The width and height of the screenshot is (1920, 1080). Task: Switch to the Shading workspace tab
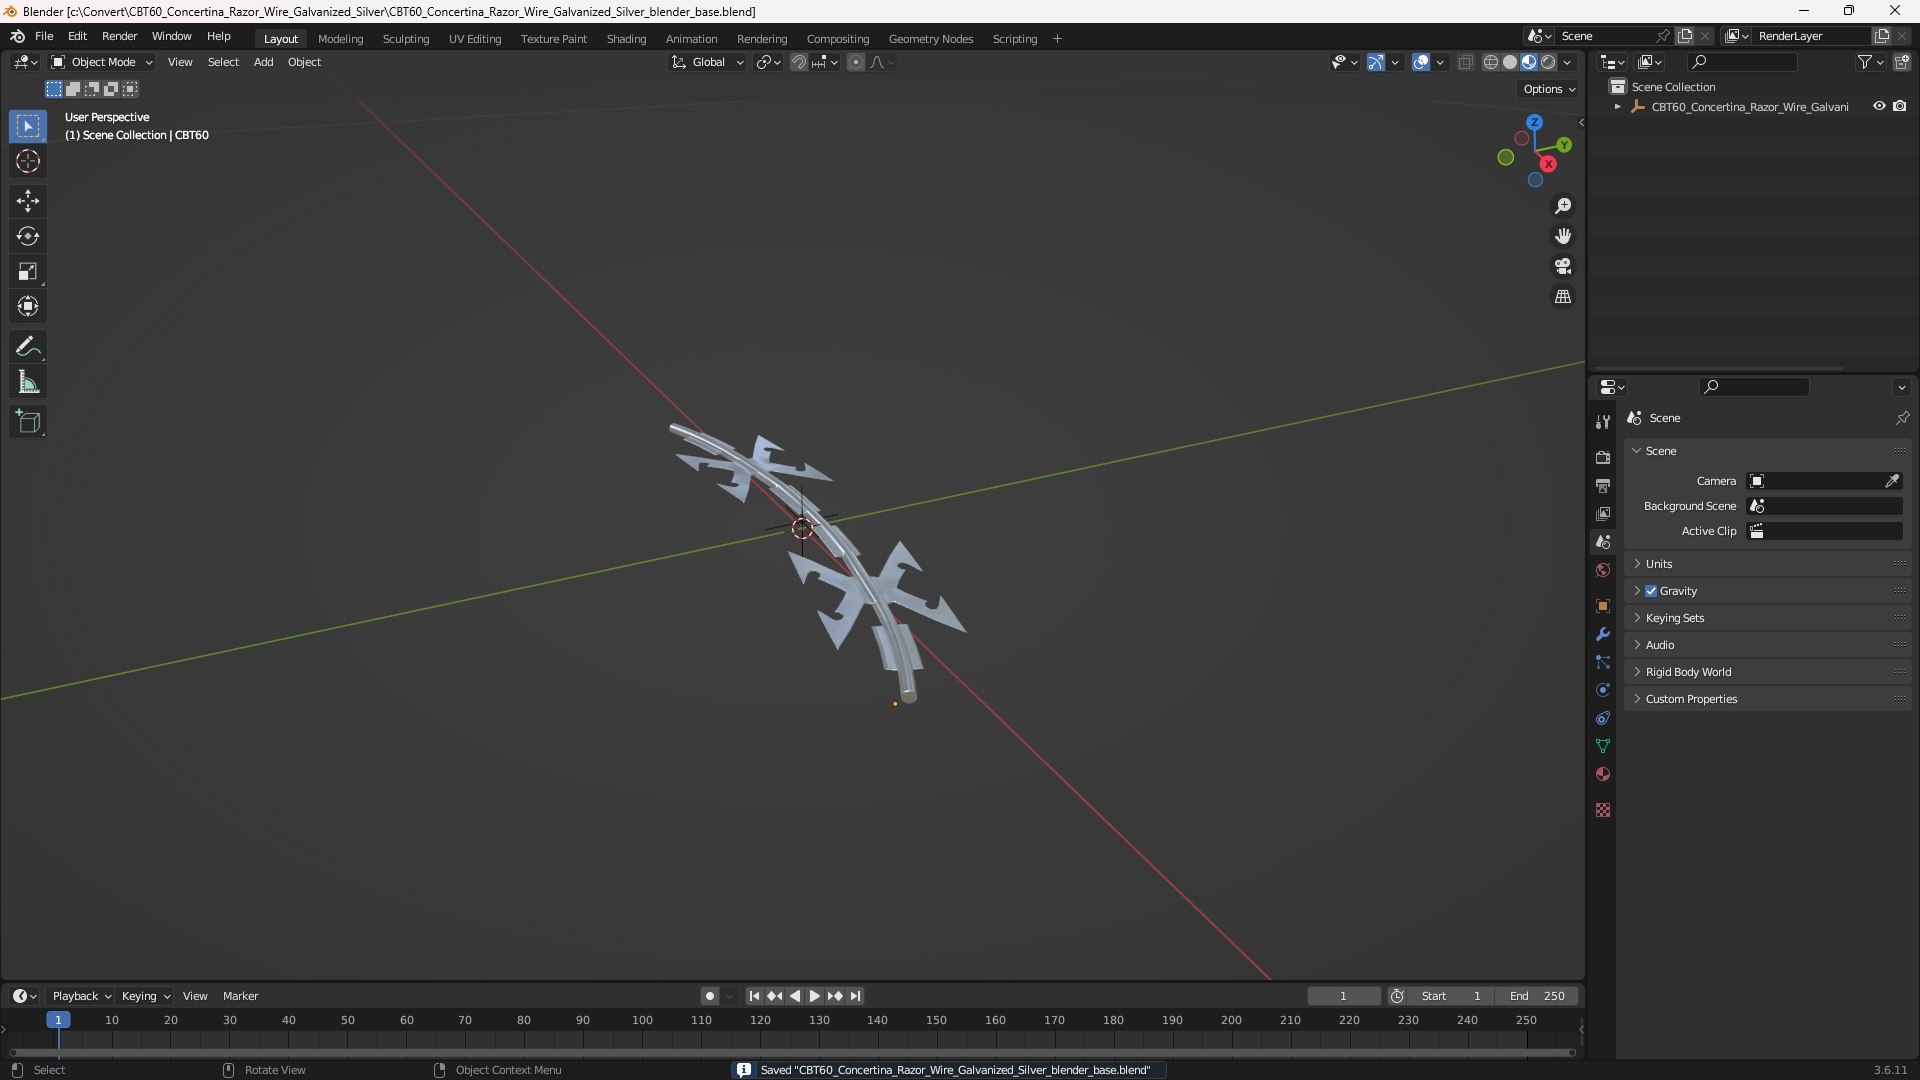pyautogui.click(x=626, y=39)
